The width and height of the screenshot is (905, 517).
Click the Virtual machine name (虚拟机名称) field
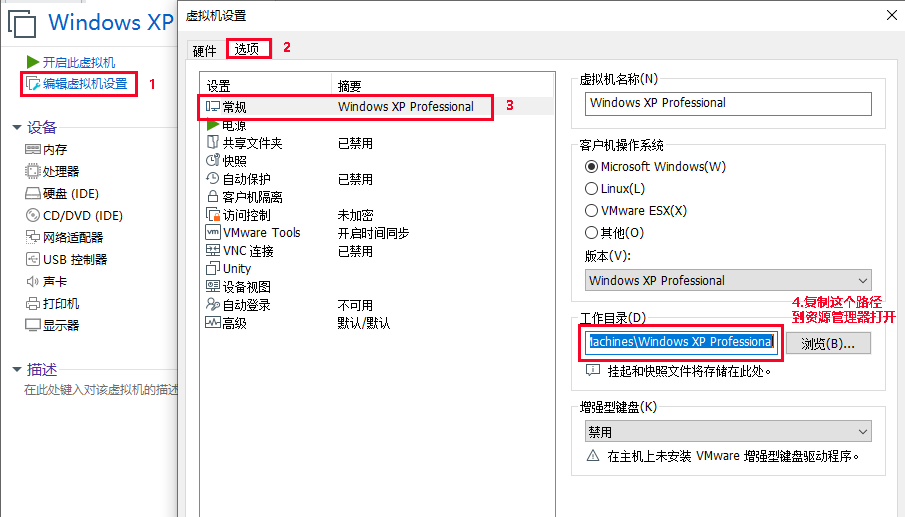pyautogui.click(x=728, y=103)
